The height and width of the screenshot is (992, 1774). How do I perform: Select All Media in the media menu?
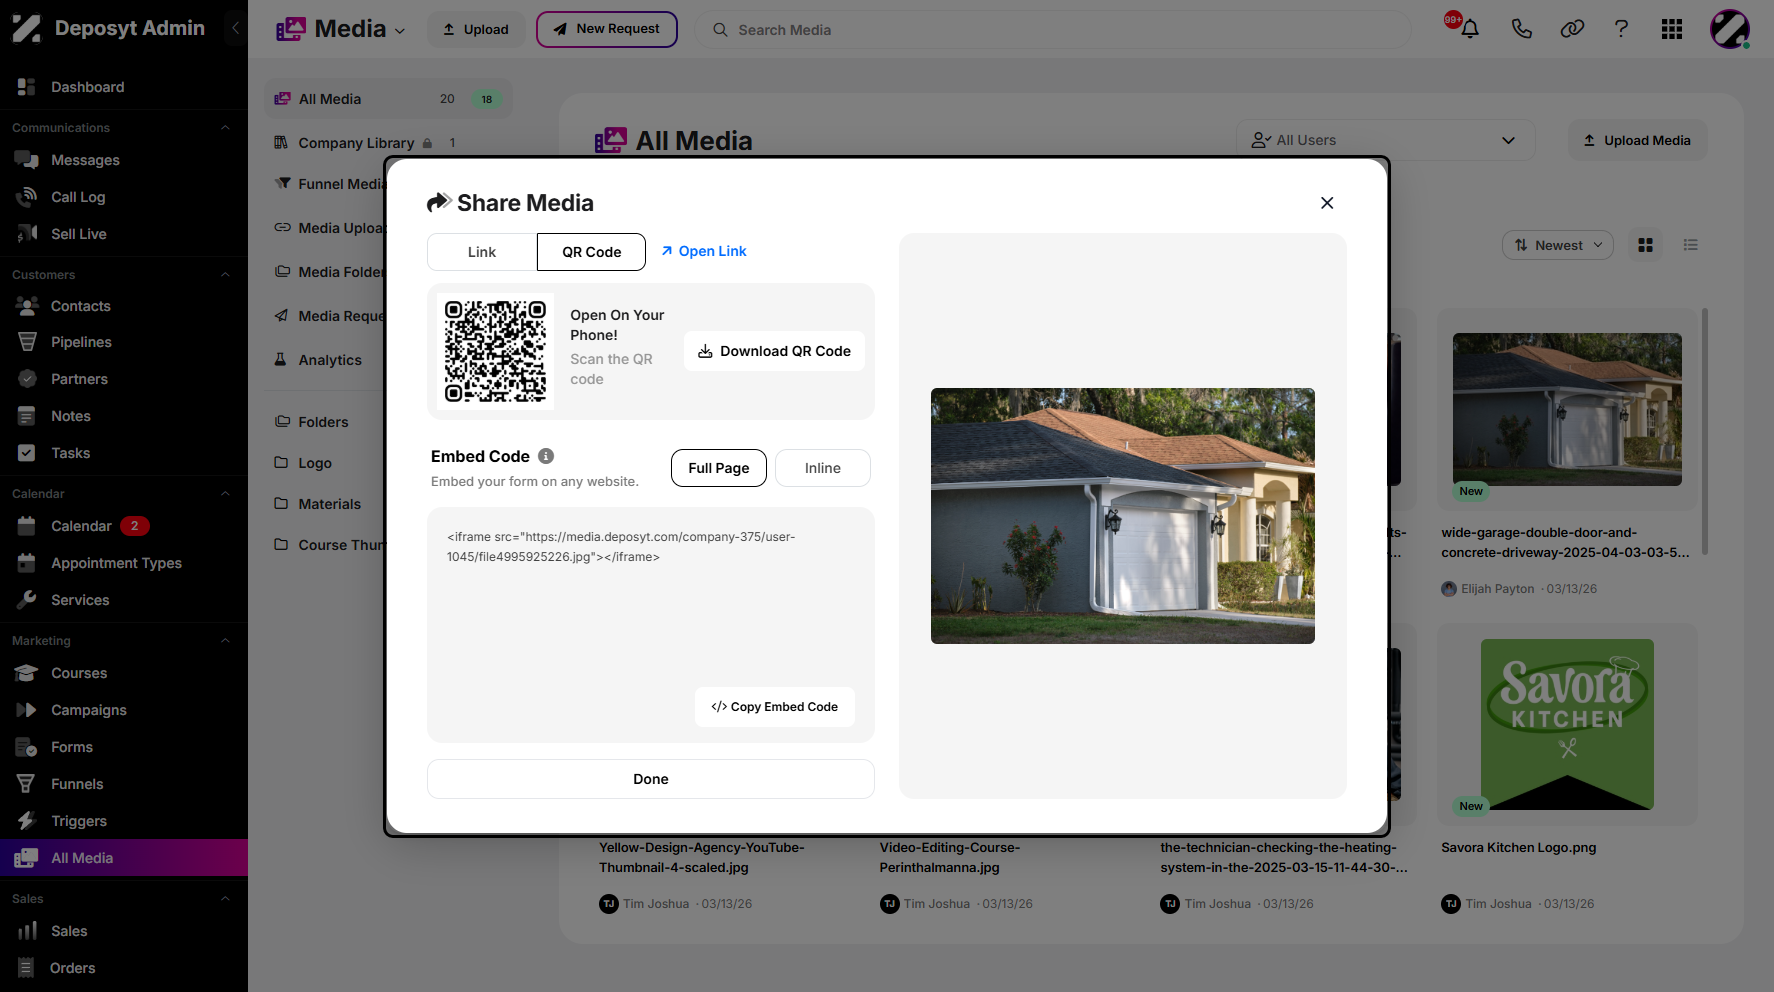tap(388, 99)
